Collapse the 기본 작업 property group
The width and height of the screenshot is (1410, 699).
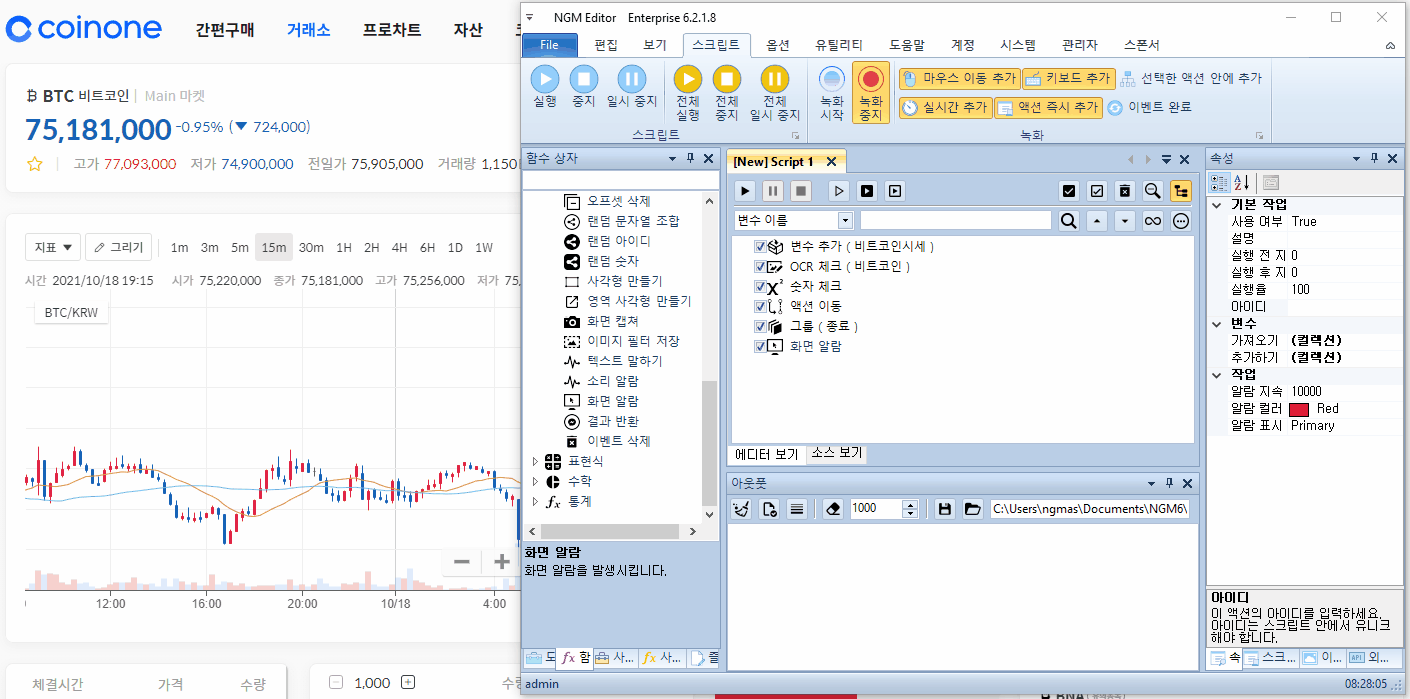coord(1217,204)
